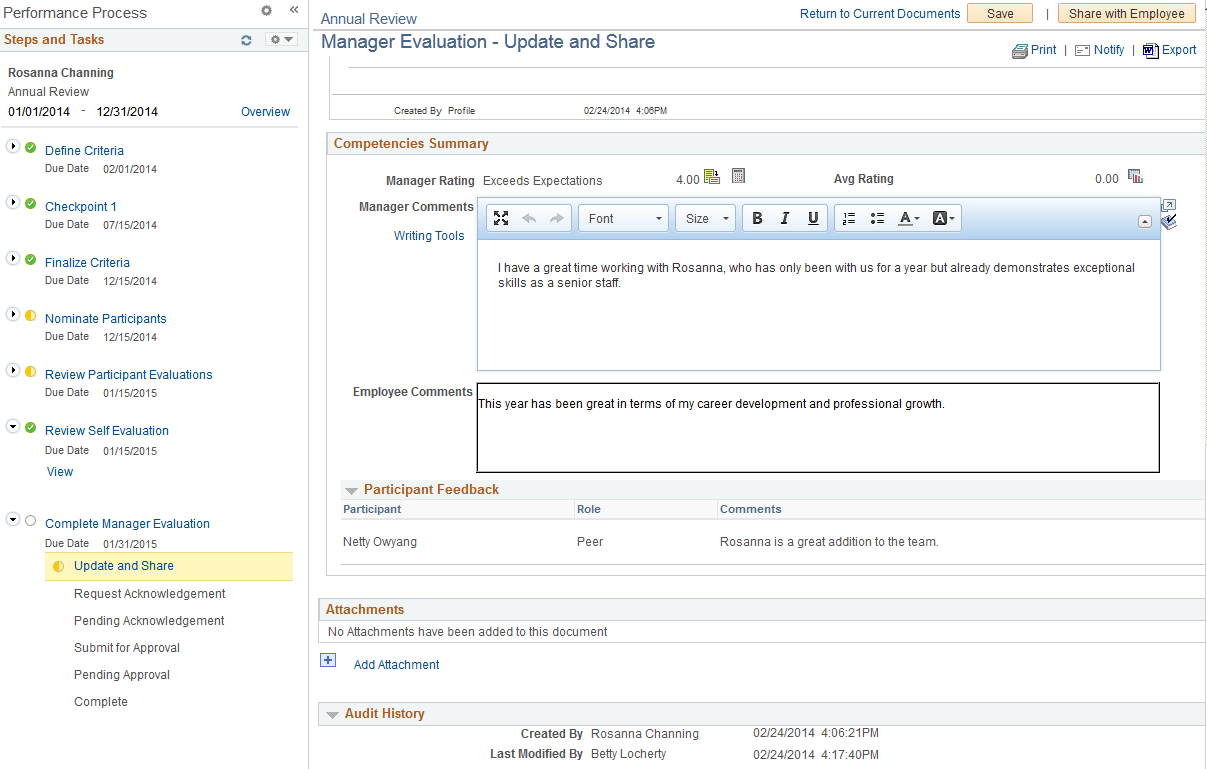Click the Employee Comments text box
The image size is (1207, 769).
point(818,427)
